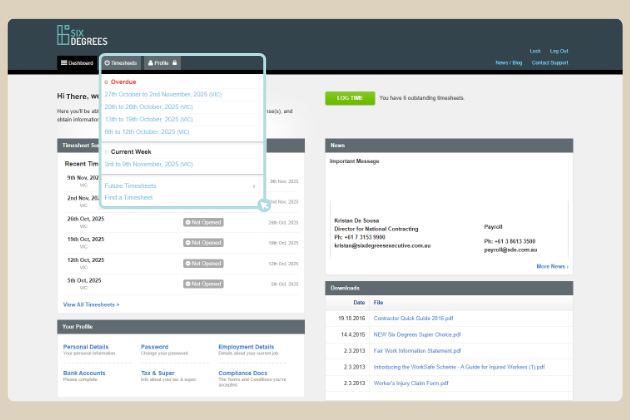Click the Your Profile panel header

coord(181,327)
